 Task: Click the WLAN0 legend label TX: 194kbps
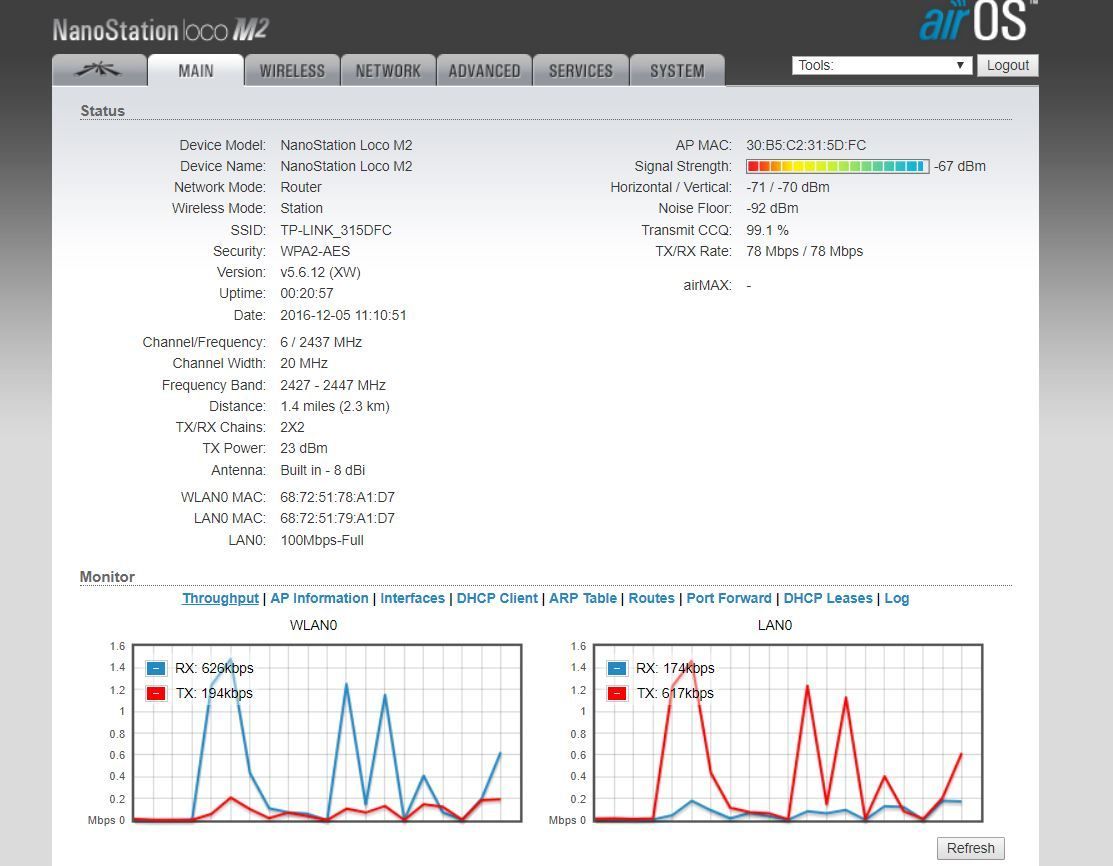coord(214,693)
